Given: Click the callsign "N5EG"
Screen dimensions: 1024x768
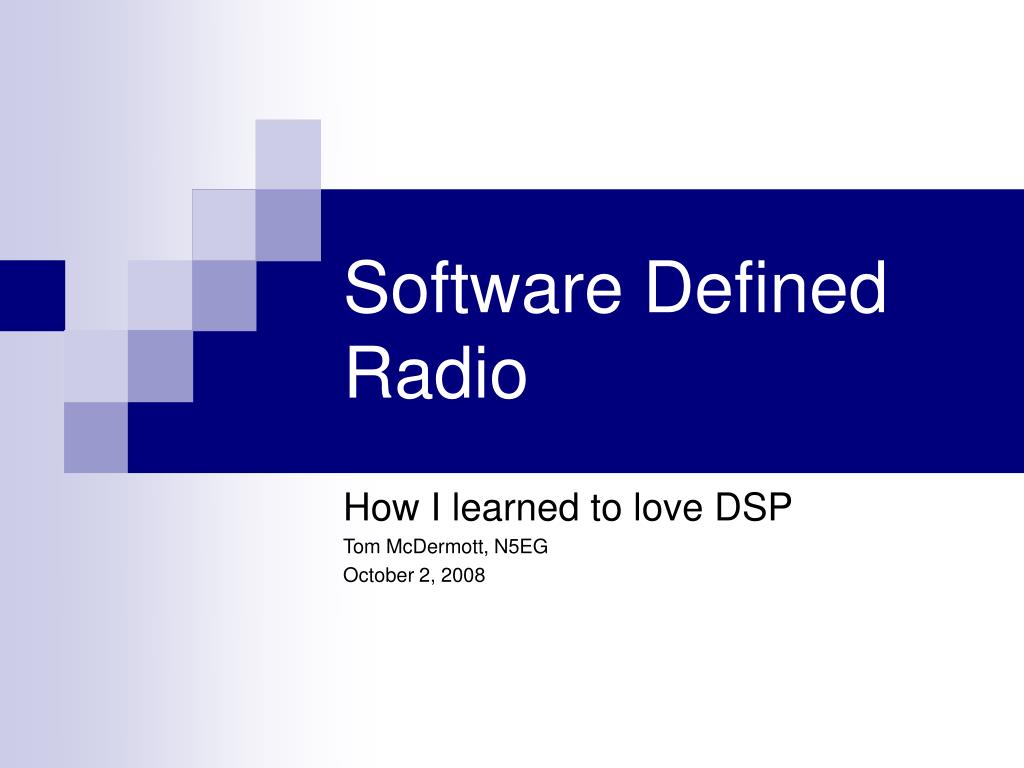Looking at the screenshot, I should point(520,546).
